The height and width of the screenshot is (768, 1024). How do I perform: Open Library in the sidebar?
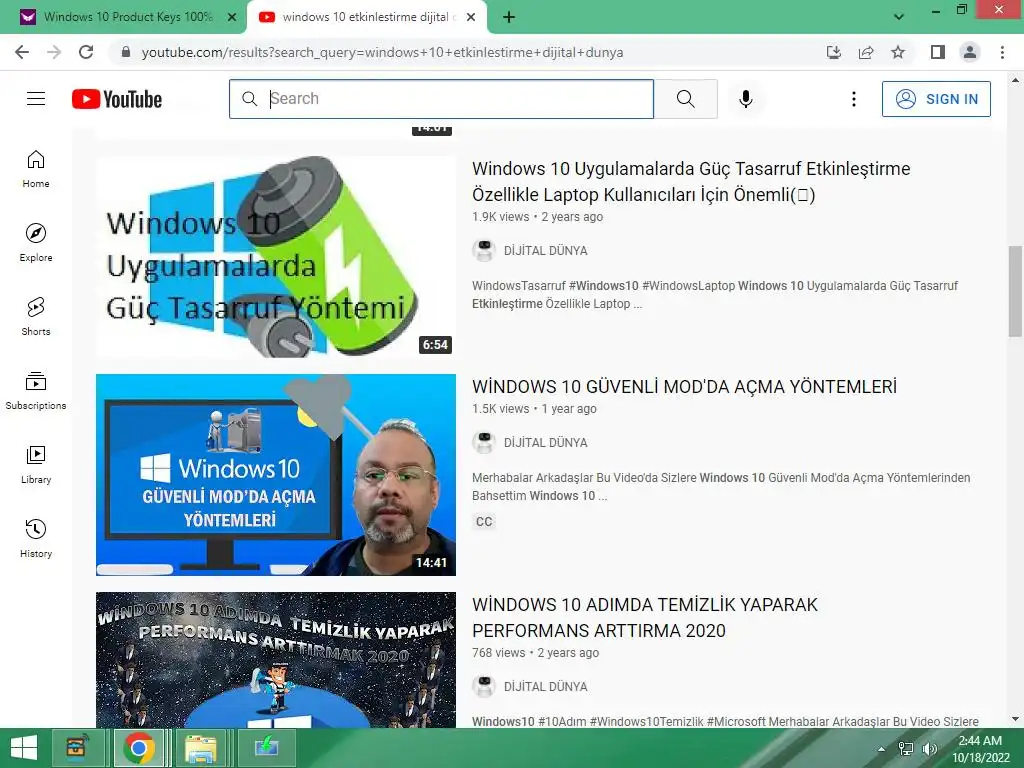tap(36, 464)
